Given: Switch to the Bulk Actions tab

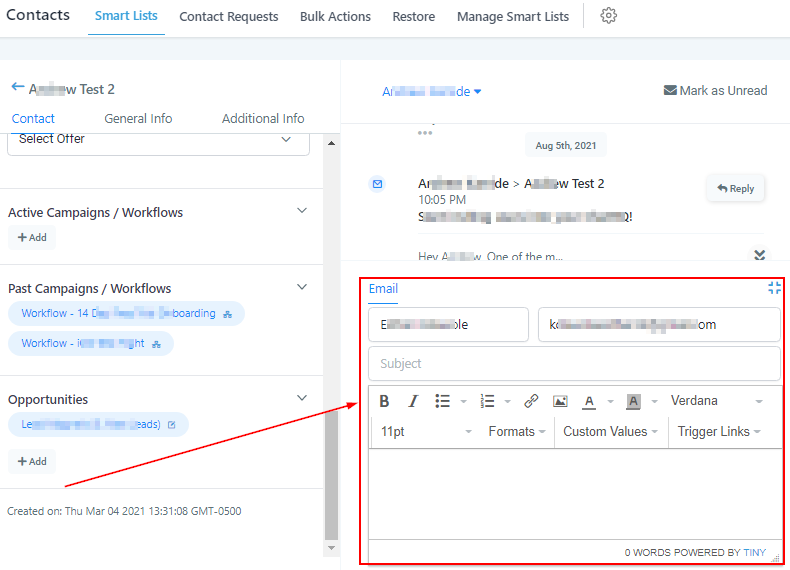Looking at the screenshot, I should pos(335,17).
